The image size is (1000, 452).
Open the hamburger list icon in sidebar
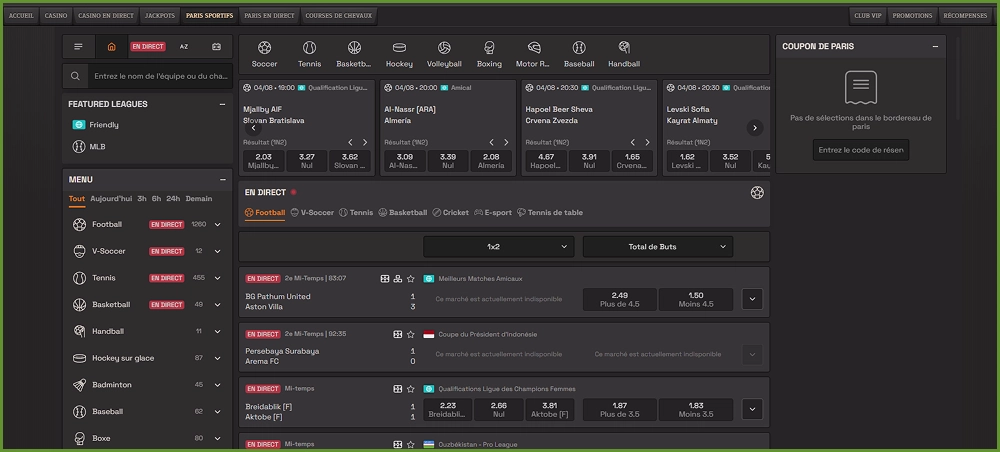coord(78,47)
